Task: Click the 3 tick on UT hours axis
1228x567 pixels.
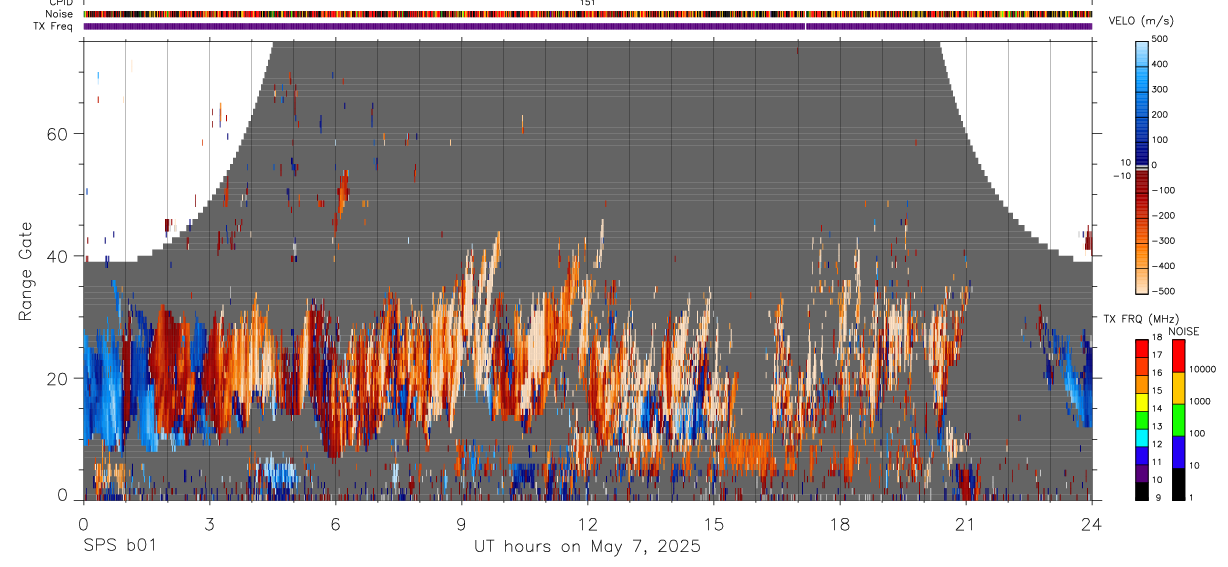Action: (x=209, y=523)
